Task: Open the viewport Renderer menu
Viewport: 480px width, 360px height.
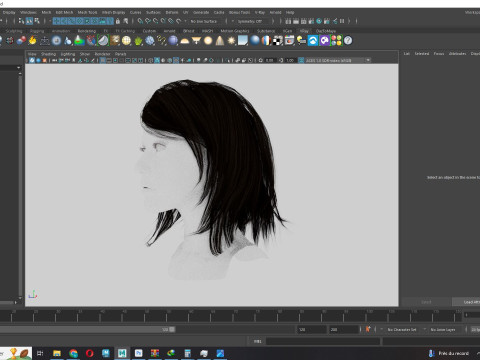Action: click(x=102, y=54)
